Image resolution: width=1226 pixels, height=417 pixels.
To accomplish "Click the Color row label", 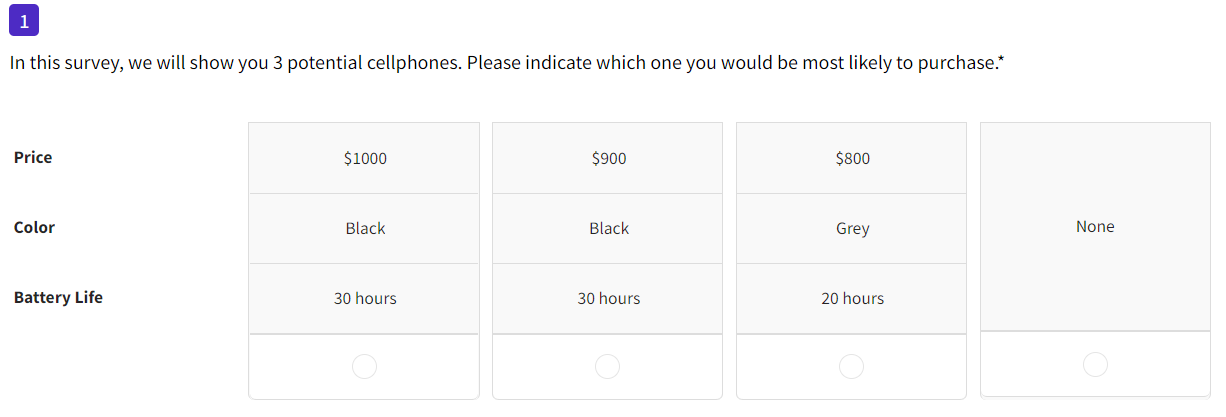I will pos(34,227).
